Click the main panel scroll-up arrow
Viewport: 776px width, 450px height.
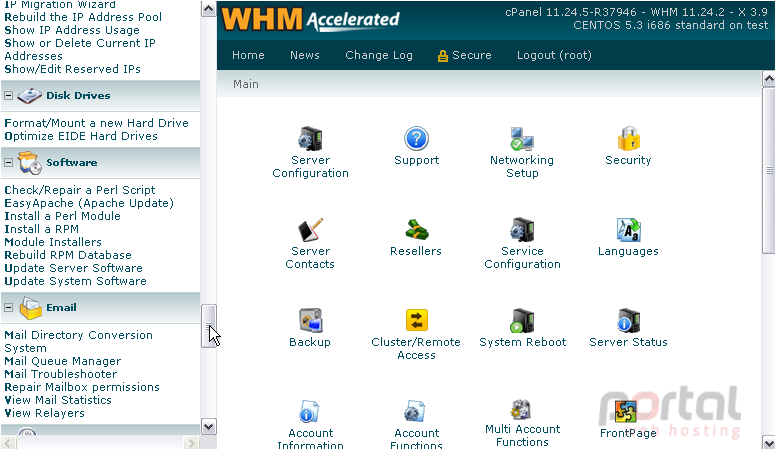click(769, 78)
